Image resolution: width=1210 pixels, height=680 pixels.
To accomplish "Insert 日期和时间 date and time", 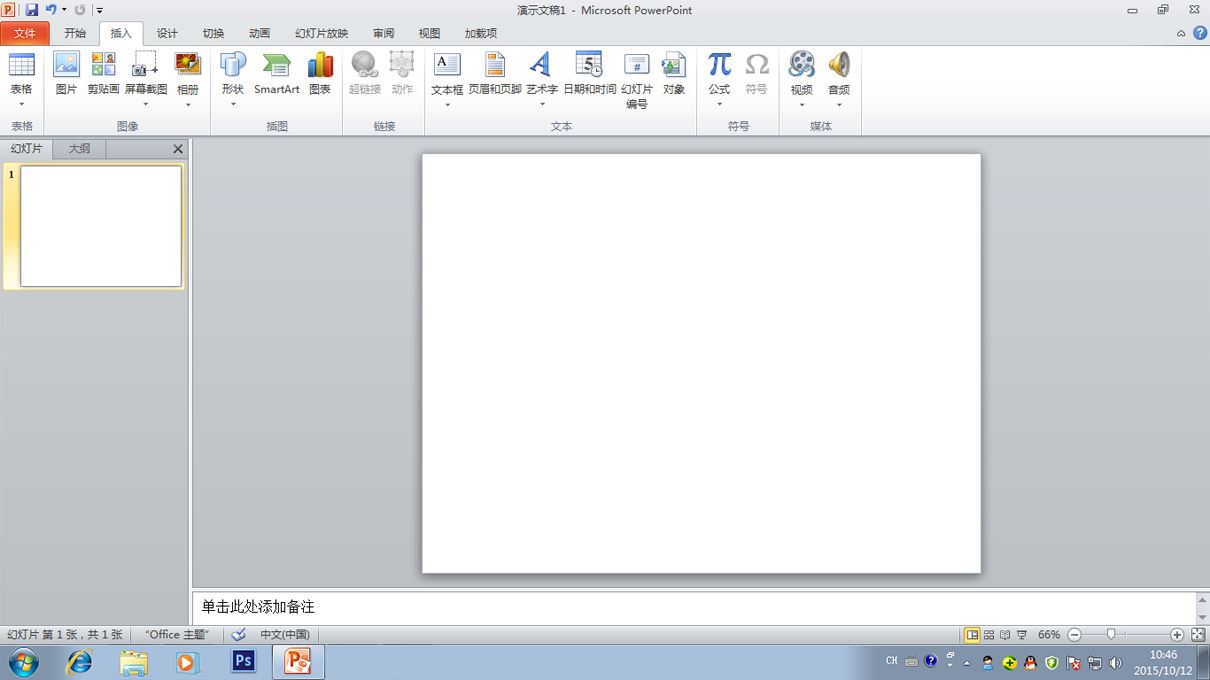I will (x=589, y=65).
